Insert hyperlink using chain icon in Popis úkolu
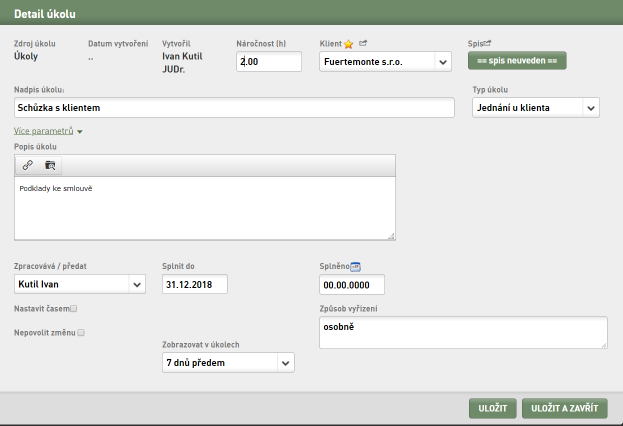The image size is (623, 426). point(27,165)
